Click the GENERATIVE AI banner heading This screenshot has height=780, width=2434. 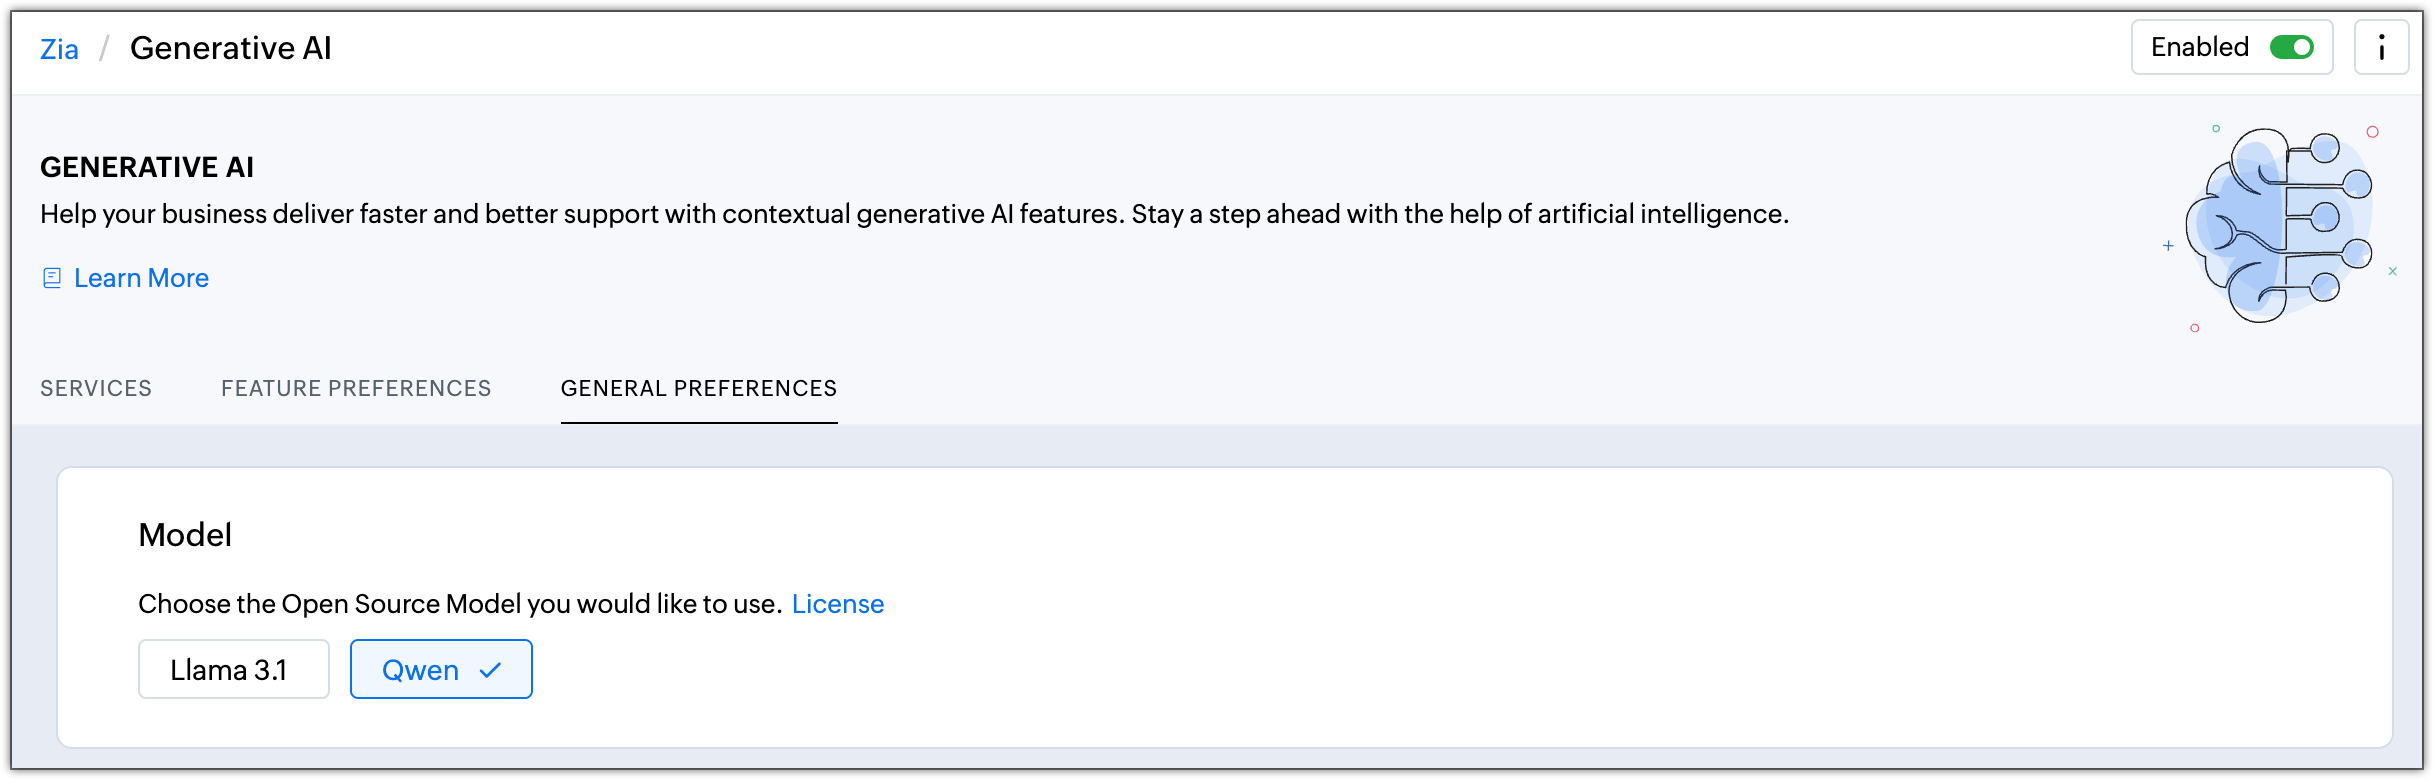click(x=147, y=167)
